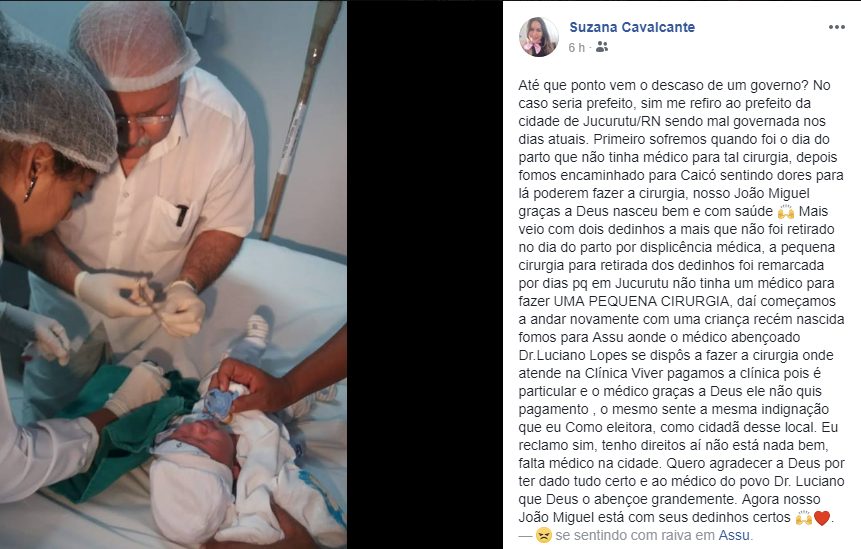This screenshot has width=861, height=549.
Task: Click the 'Clínica Viver' text in the post
Action: pos(616,373)
